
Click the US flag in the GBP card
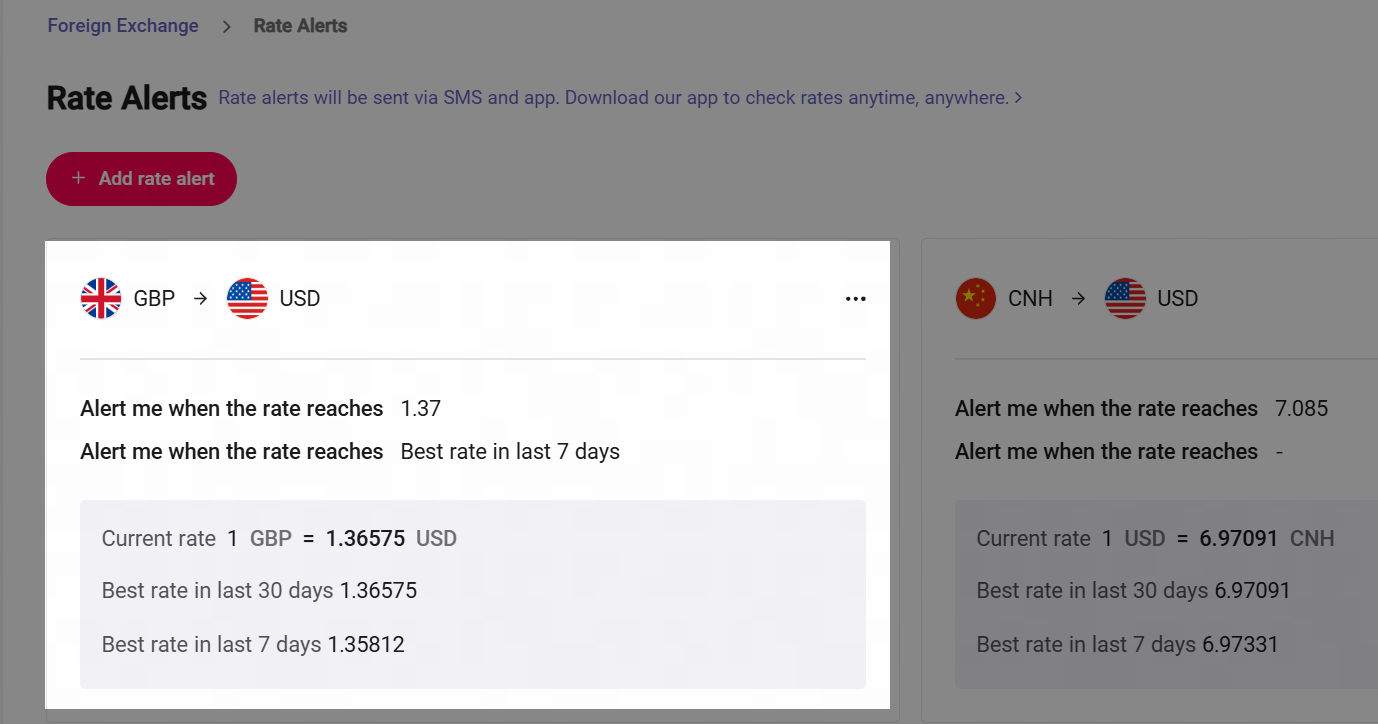tap(247, 298)
